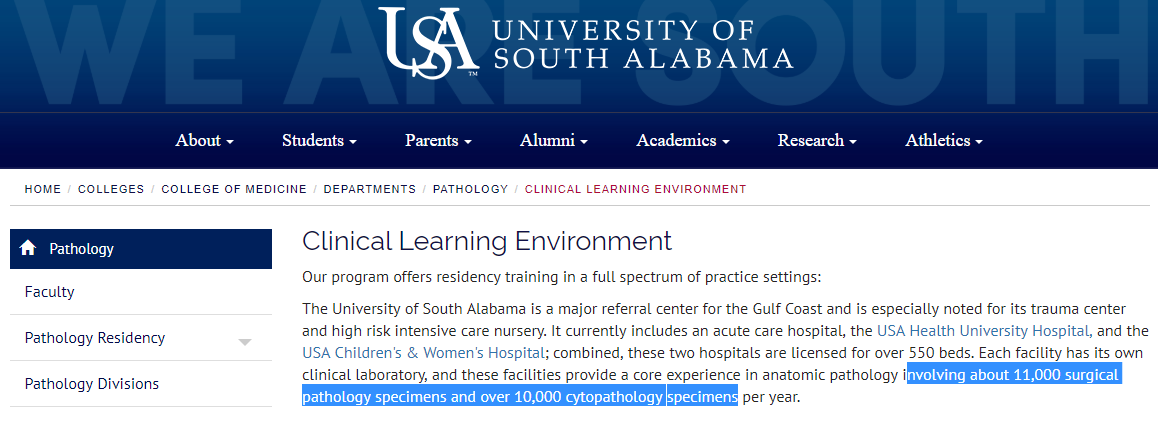Expand the Parents navigation menu

click(x=438, y=141)
